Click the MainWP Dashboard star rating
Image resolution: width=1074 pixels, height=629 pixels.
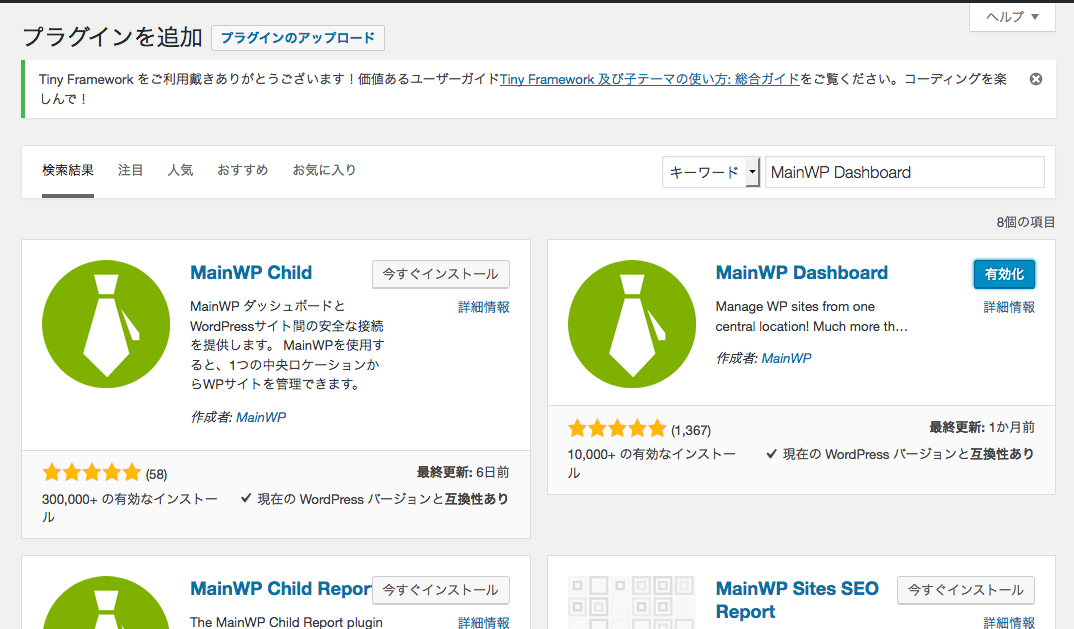point(617,429)
